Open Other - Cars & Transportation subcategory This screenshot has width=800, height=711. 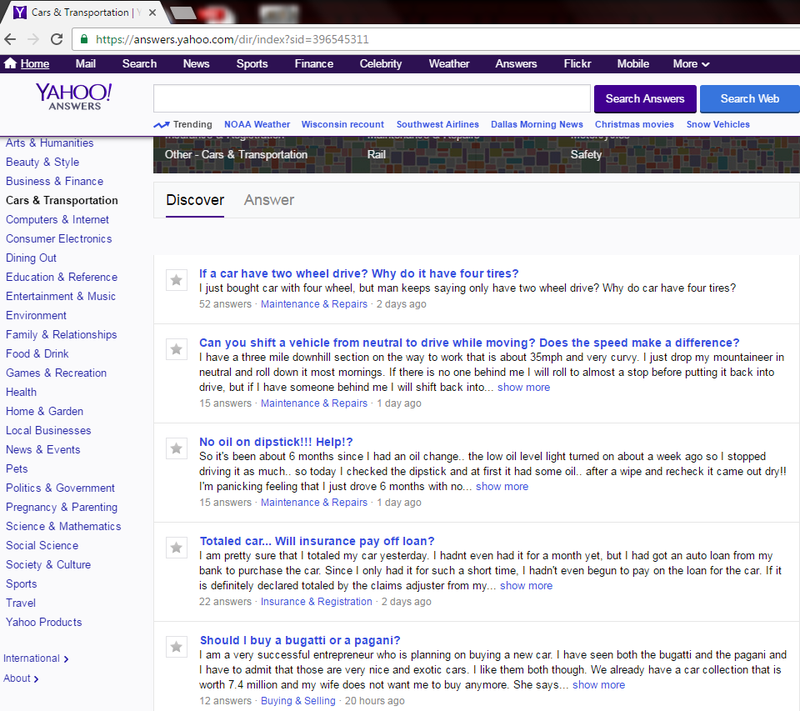[x=236, y=155]
